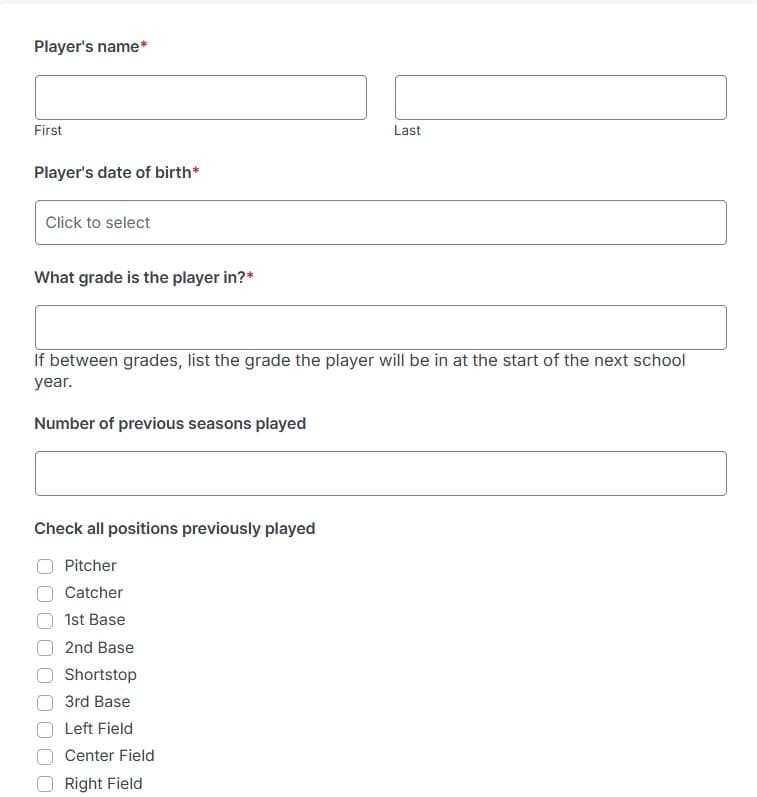Check the Center Field box
The width and height of the screenshot is (757, 797).
pos(45,756)
